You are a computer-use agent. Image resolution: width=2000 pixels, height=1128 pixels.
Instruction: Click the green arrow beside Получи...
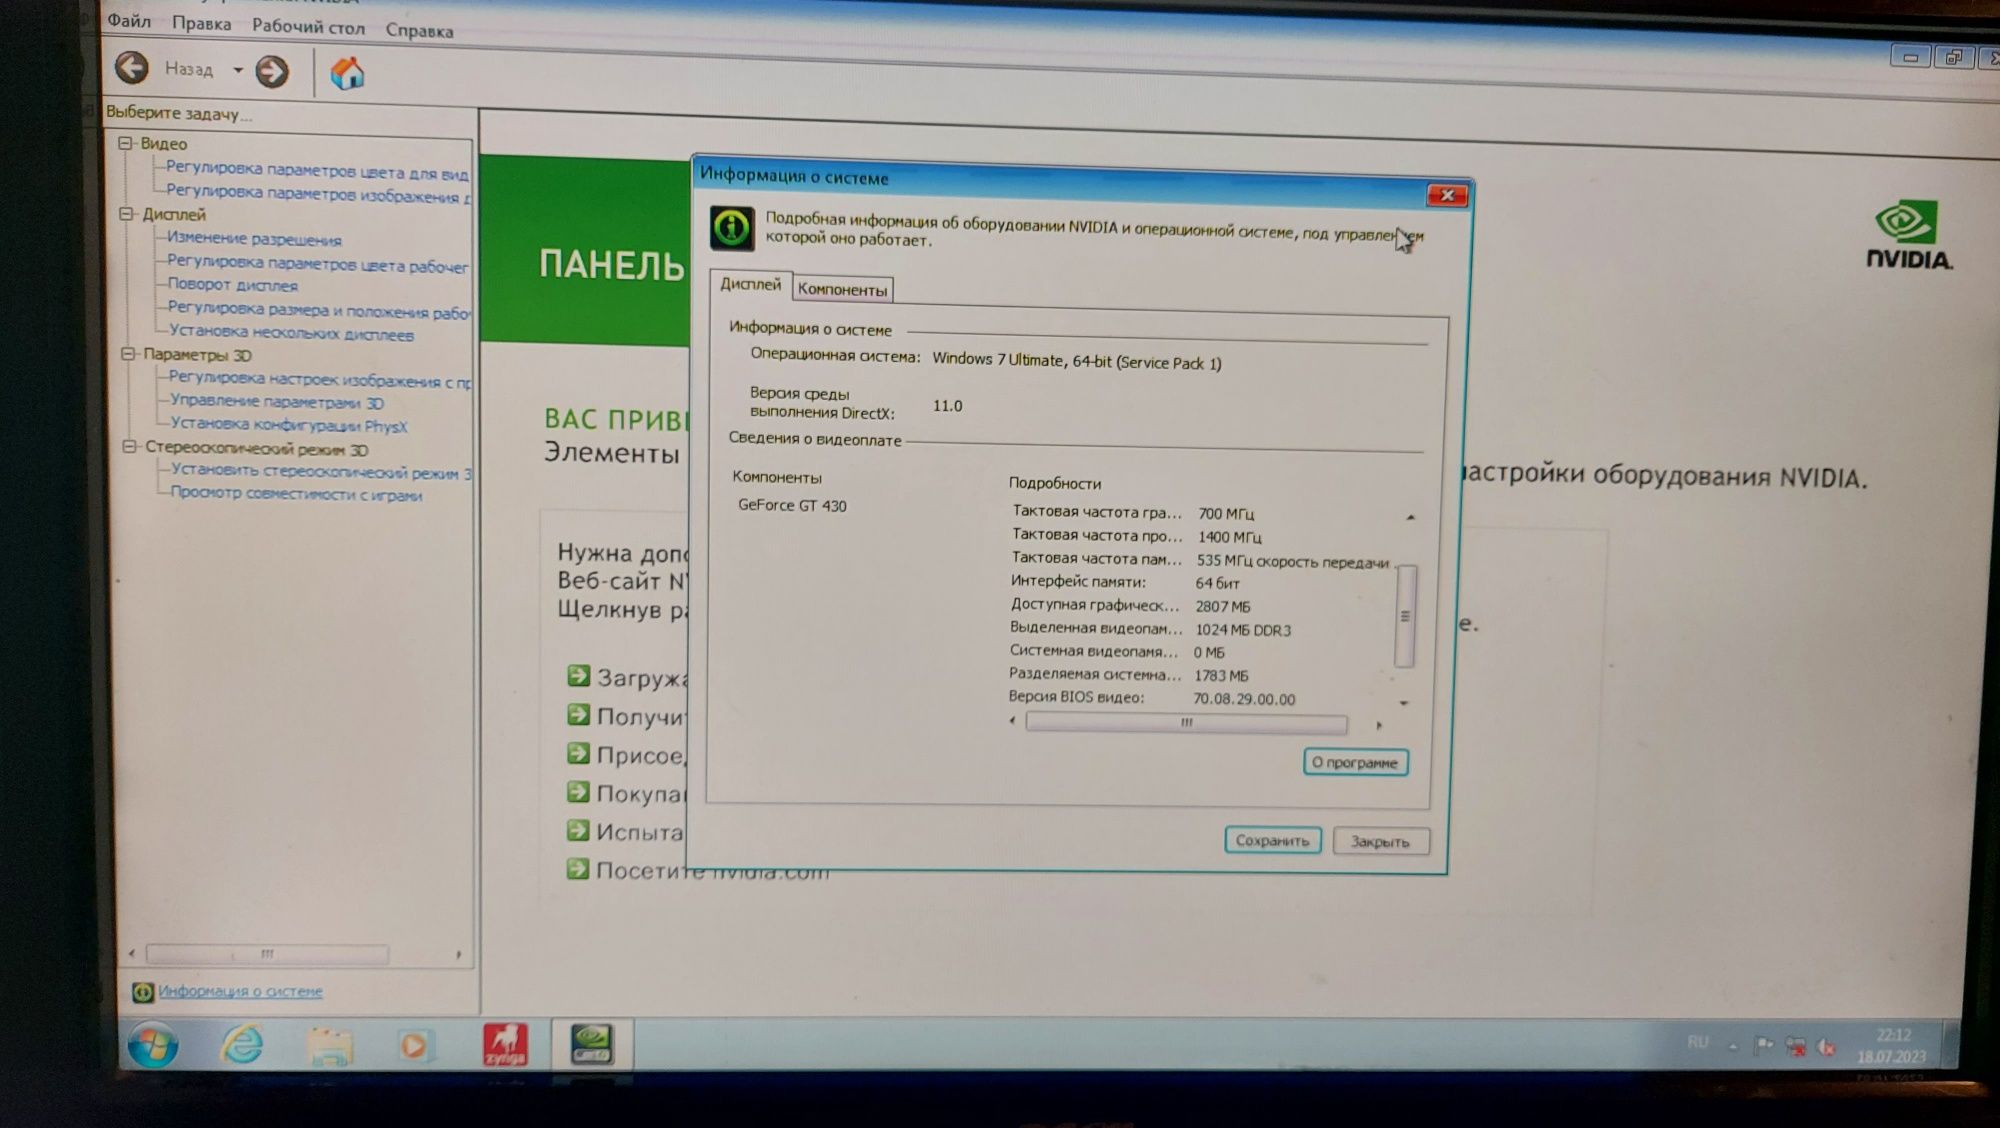578,714
